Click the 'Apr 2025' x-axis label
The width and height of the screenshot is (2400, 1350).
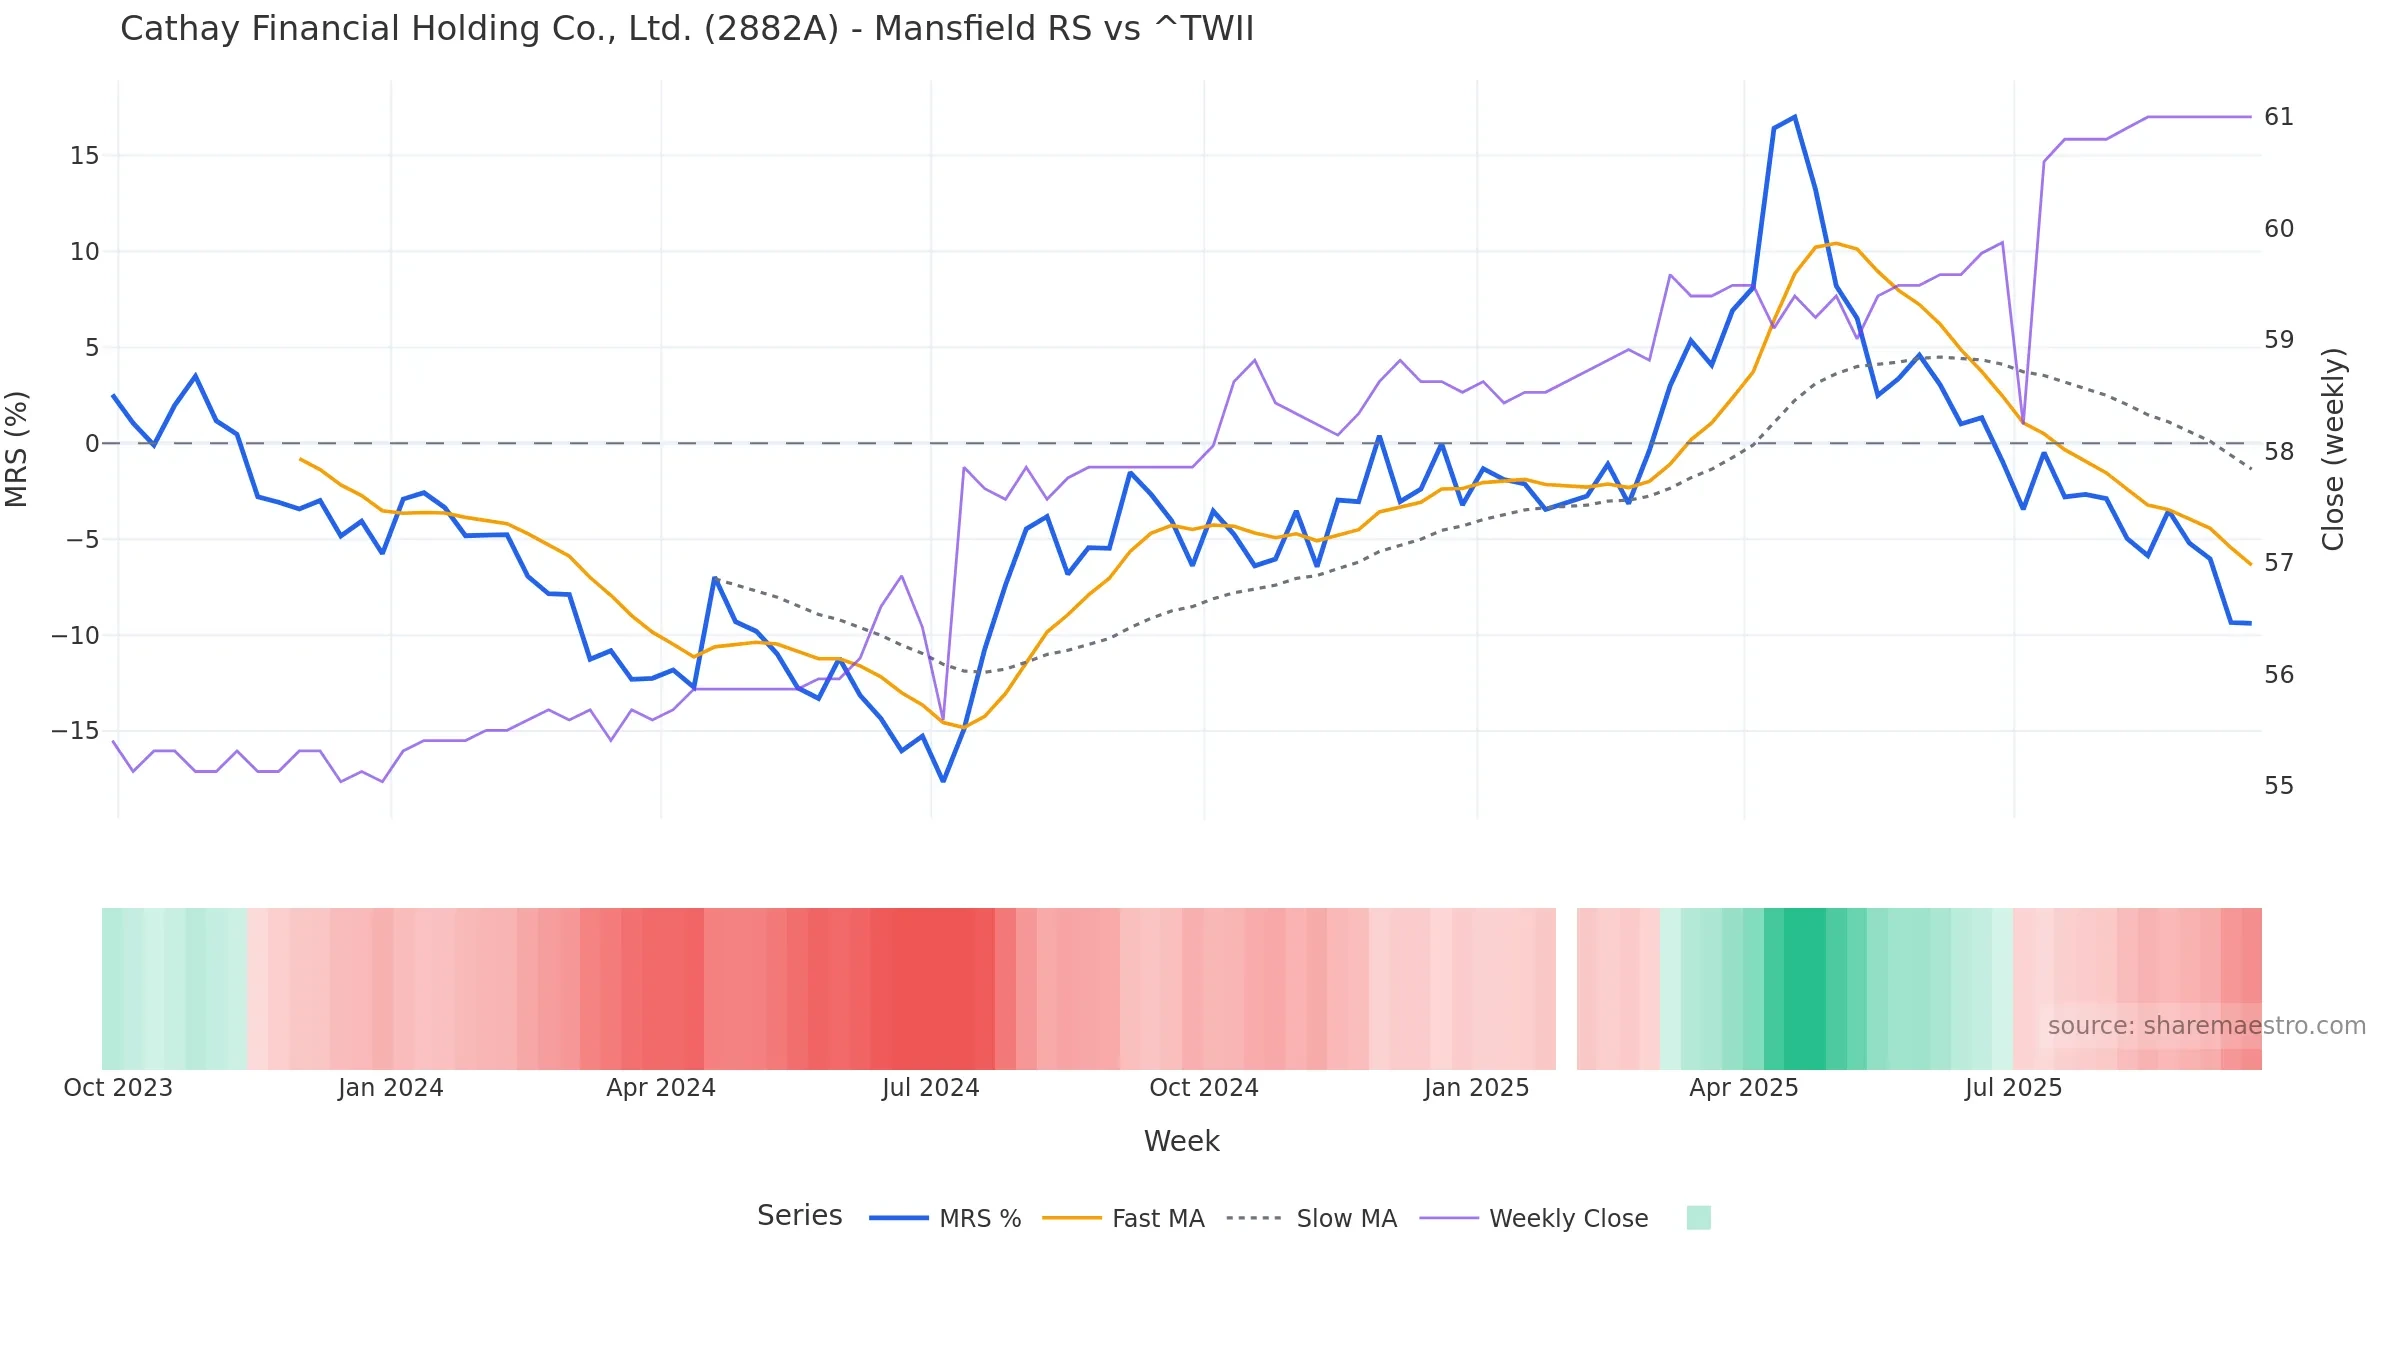pyautogui.click(x=1744, y=1088)
